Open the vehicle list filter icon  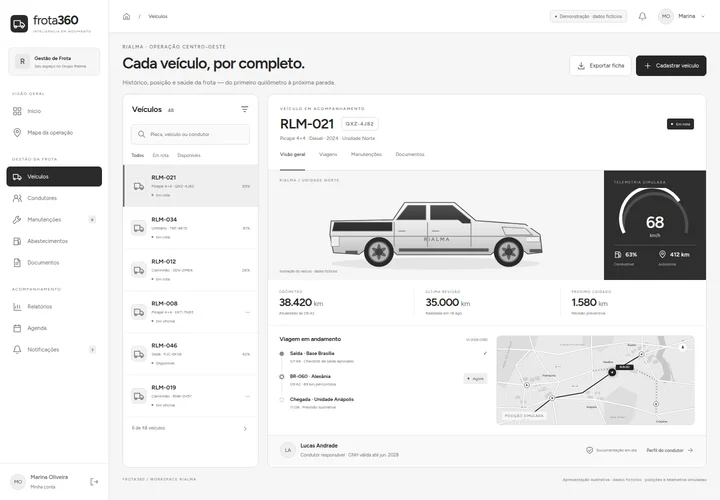244,109
